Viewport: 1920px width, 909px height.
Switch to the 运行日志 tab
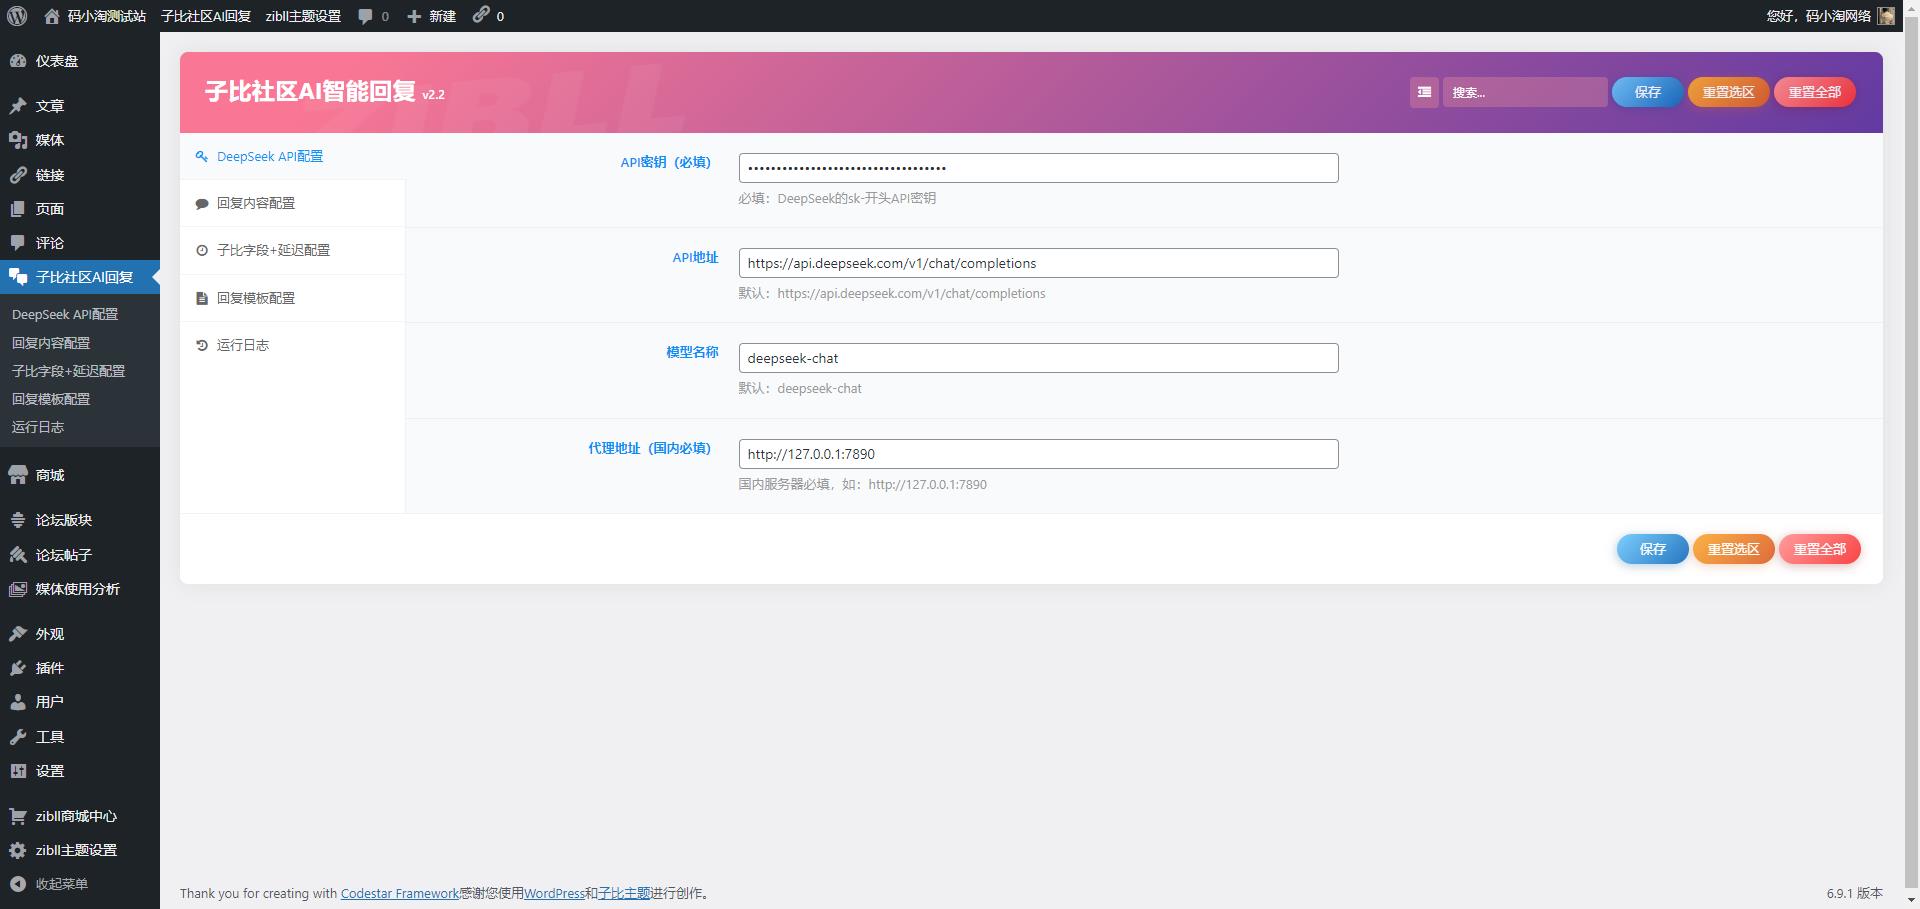click(x=243, y=345)
